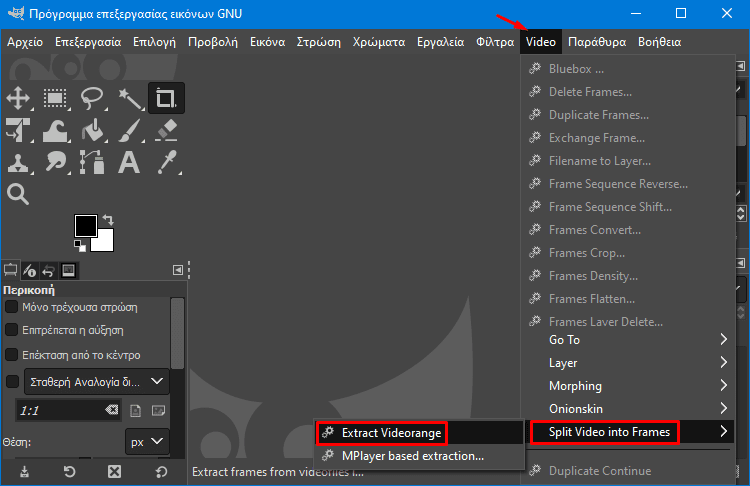Swap foreground and background colors
Image resolution: width=750 pixels, height=486 pixels.
[x=109, y=220]
